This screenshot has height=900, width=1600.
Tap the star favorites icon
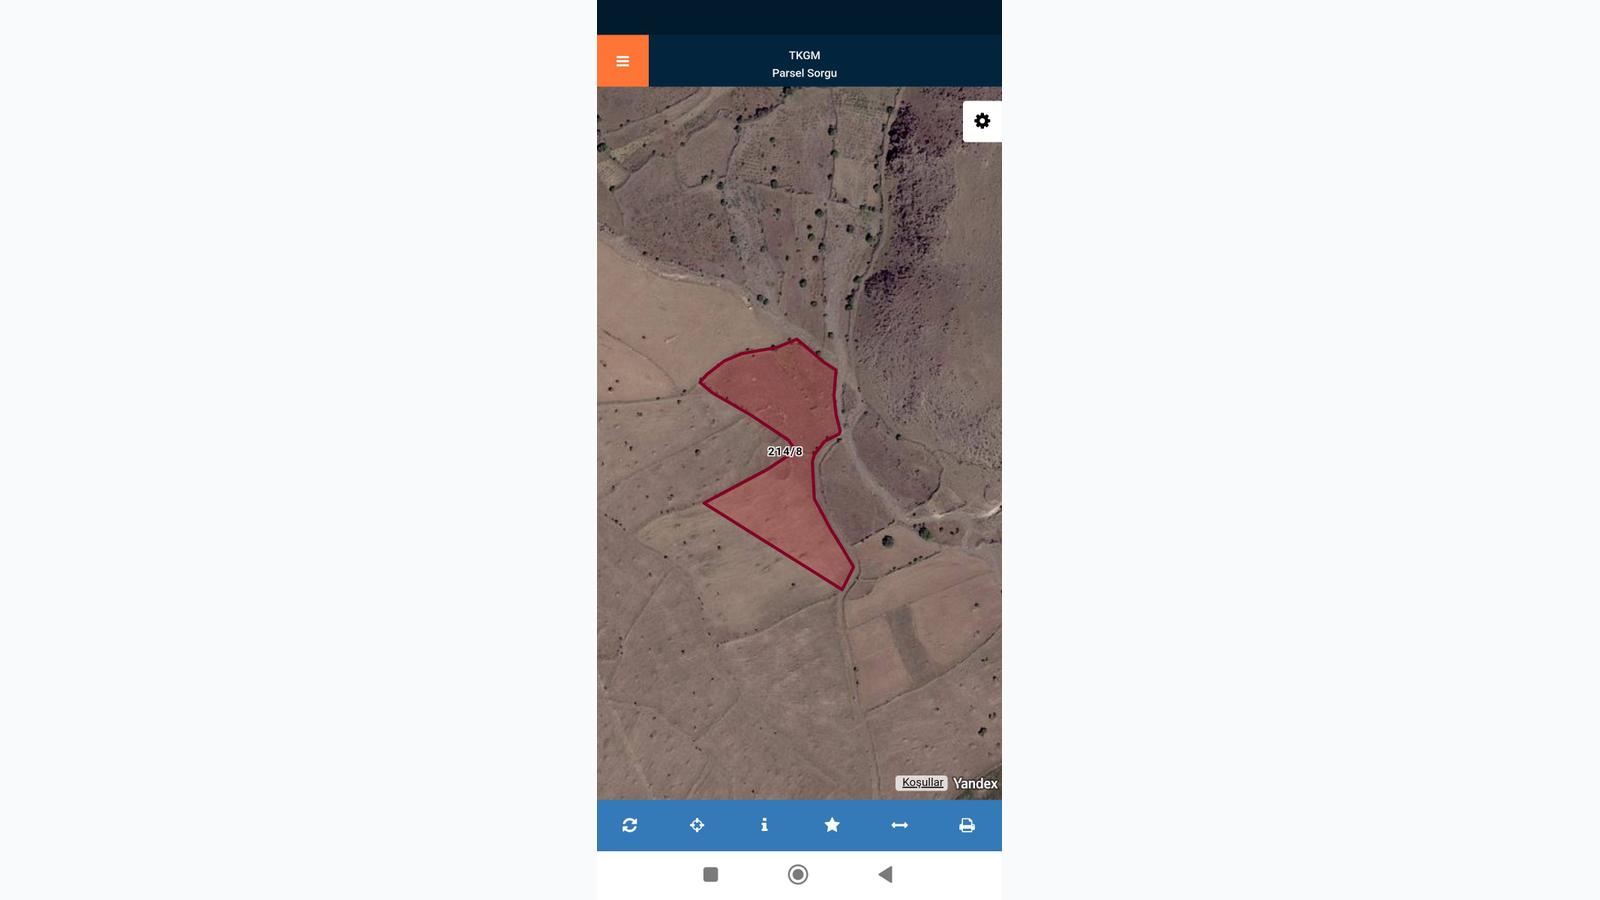(832, 825)
